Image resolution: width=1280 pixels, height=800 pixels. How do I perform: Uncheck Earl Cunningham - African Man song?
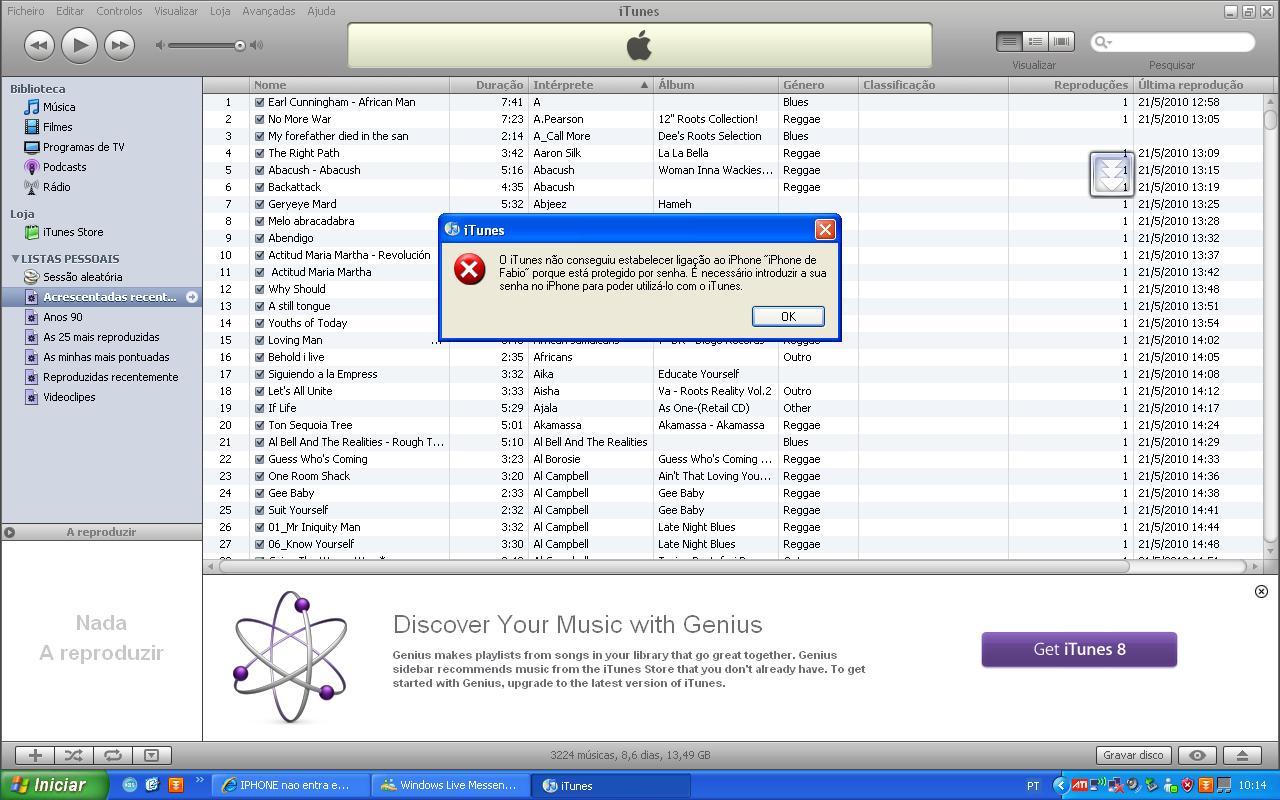(x=260, y=102)
